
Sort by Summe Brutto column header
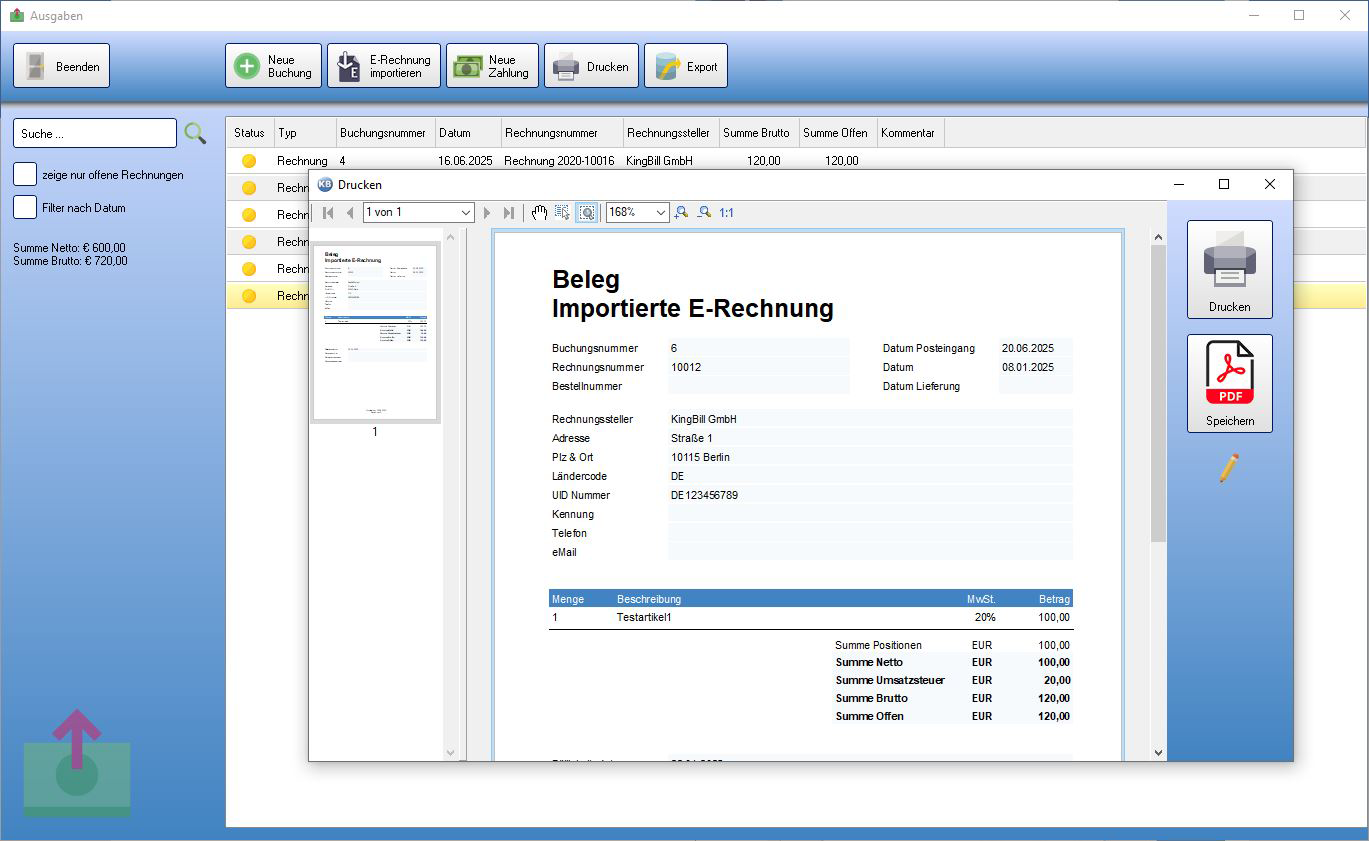point(758,133)
